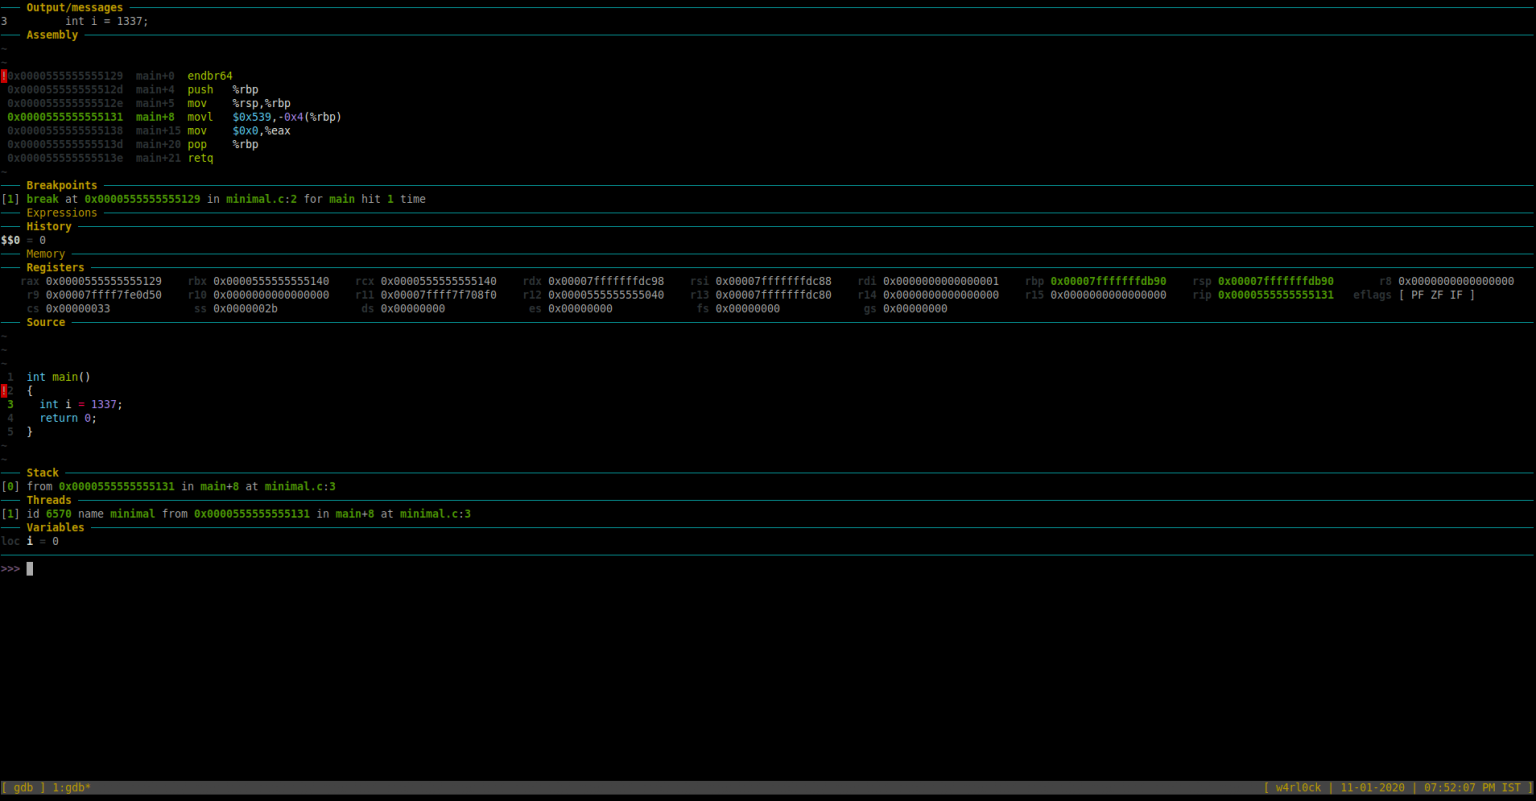Viewport: 1536px width, 801px height.
Task: Select the 1:gdb tmux window tab
Action: [x=71, y=788]
